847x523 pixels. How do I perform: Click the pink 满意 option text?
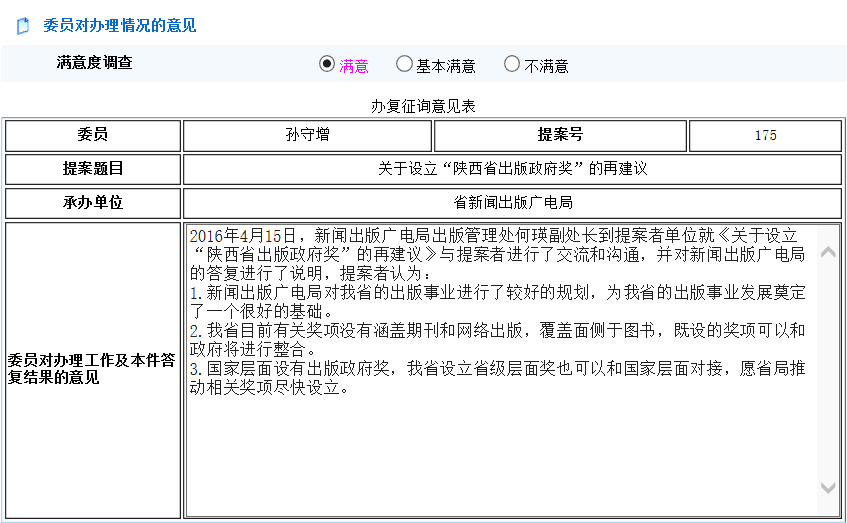point(354,66)
